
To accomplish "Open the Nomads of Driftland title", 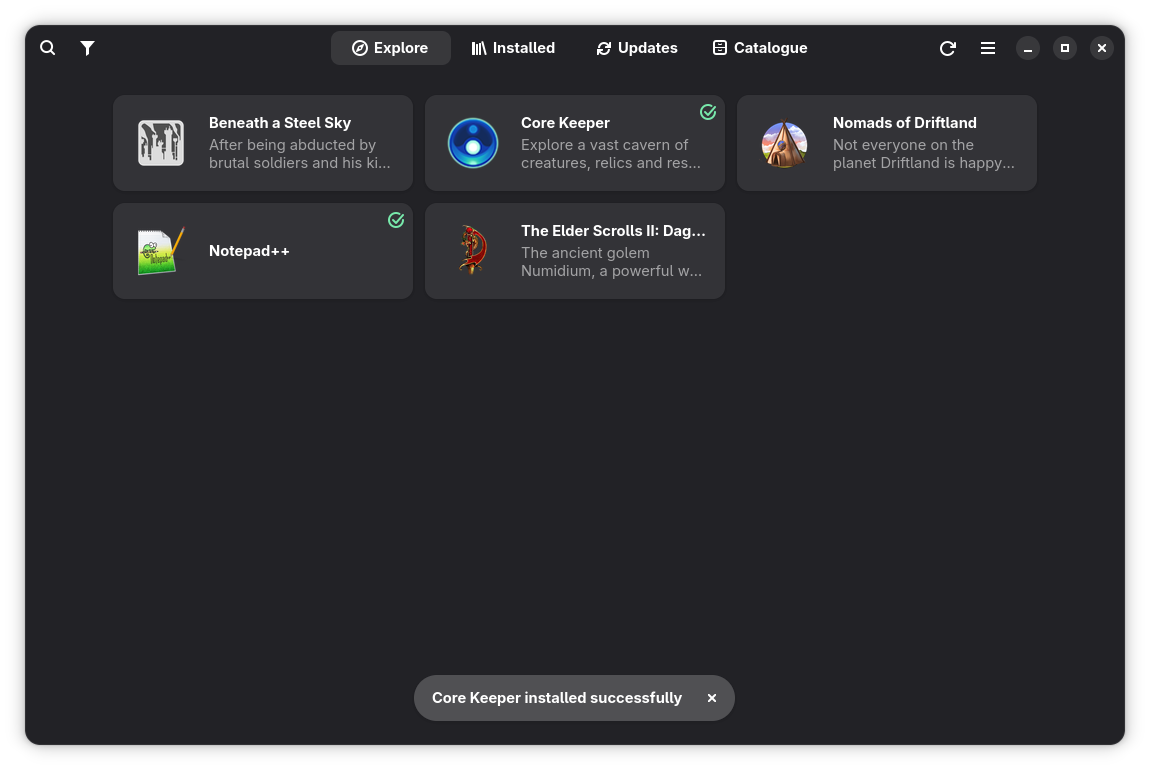I will (x=904, y=122).
